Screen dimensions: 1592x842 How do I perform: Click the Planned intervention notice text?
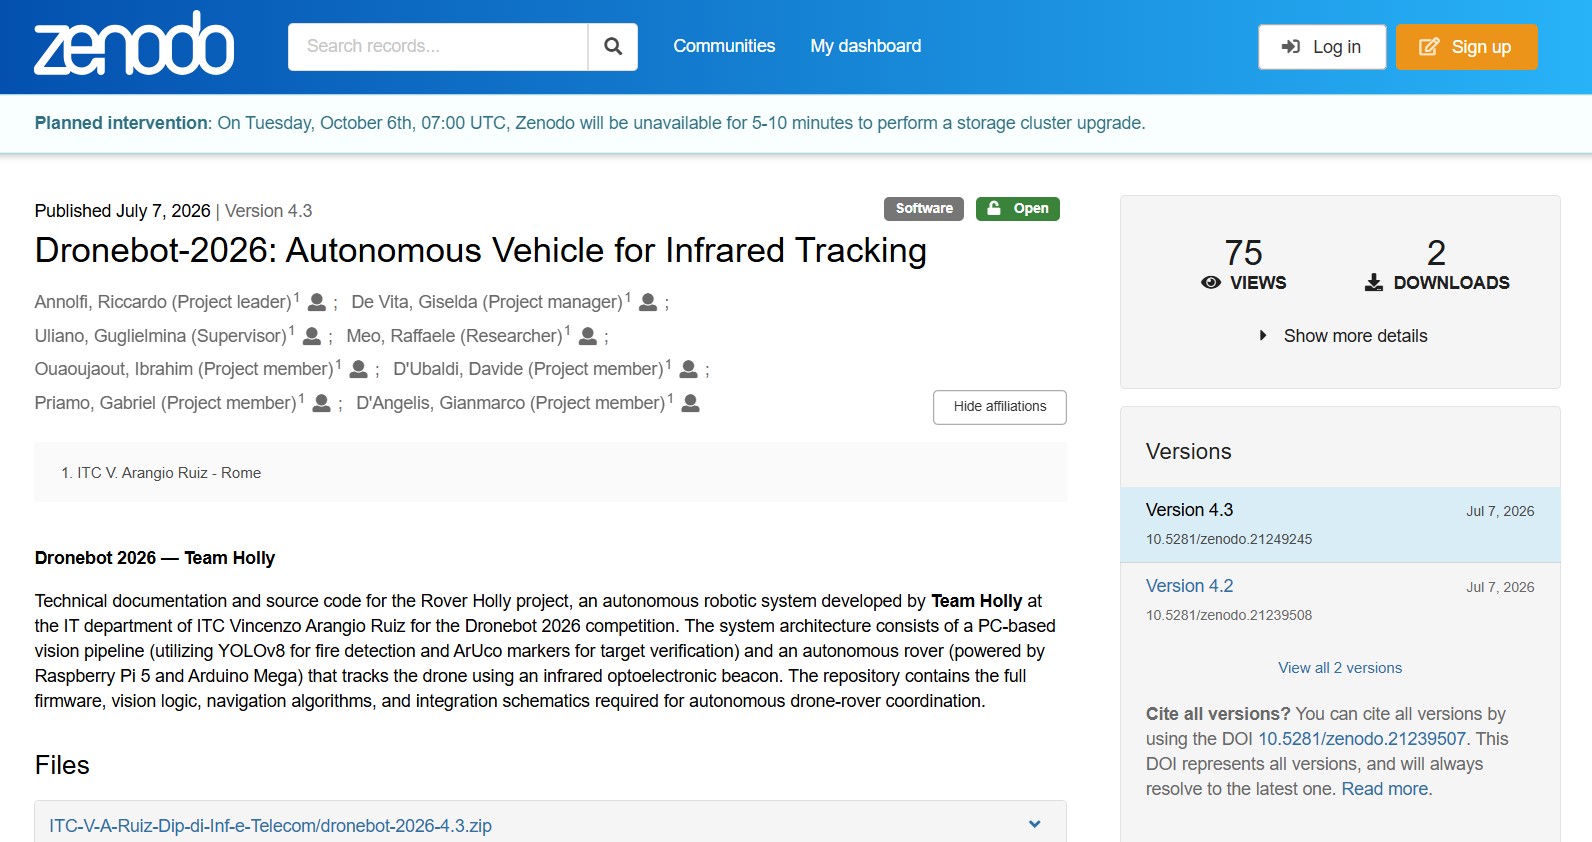click(590, 123)
